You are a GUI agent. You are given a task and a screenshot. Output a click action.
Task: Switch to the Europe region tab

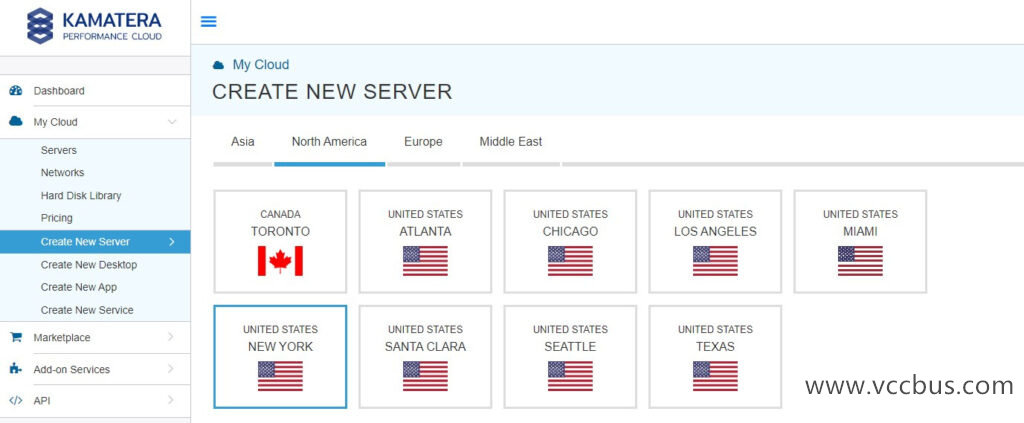point(423,142)
